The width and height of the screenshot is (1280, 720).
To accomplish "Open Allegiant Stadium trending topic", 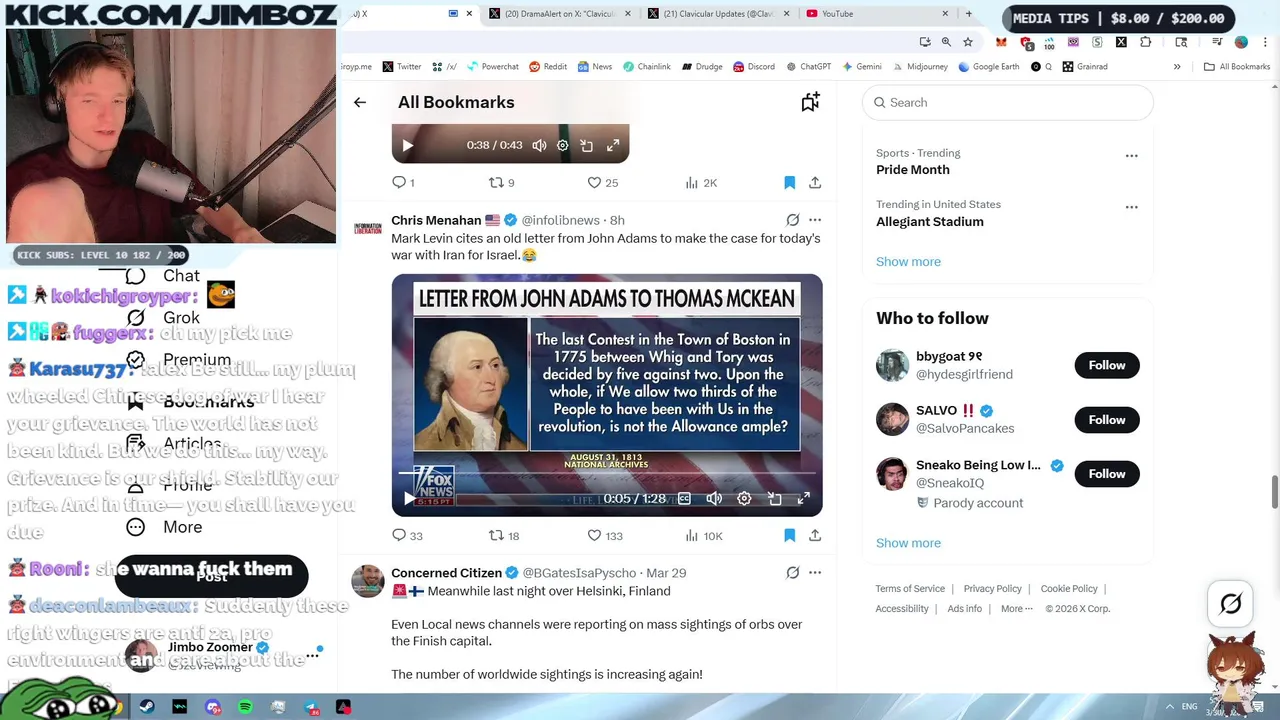I will 930,222.
